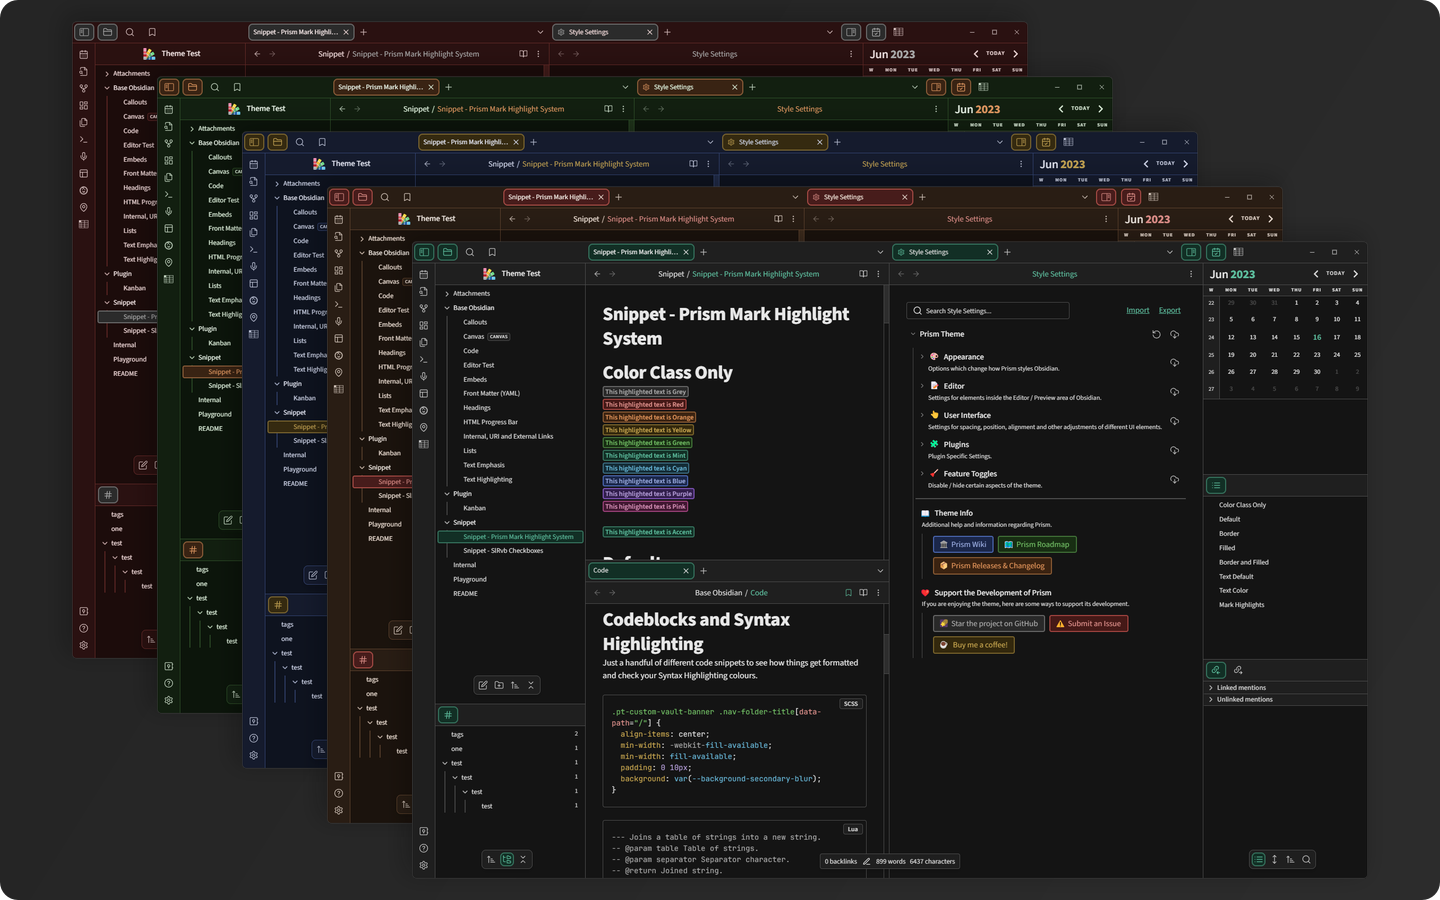Toggle reading view for the Code note
Image resolution: width=1440 pixels, height=900 pixels.
[x=863, y=593]
